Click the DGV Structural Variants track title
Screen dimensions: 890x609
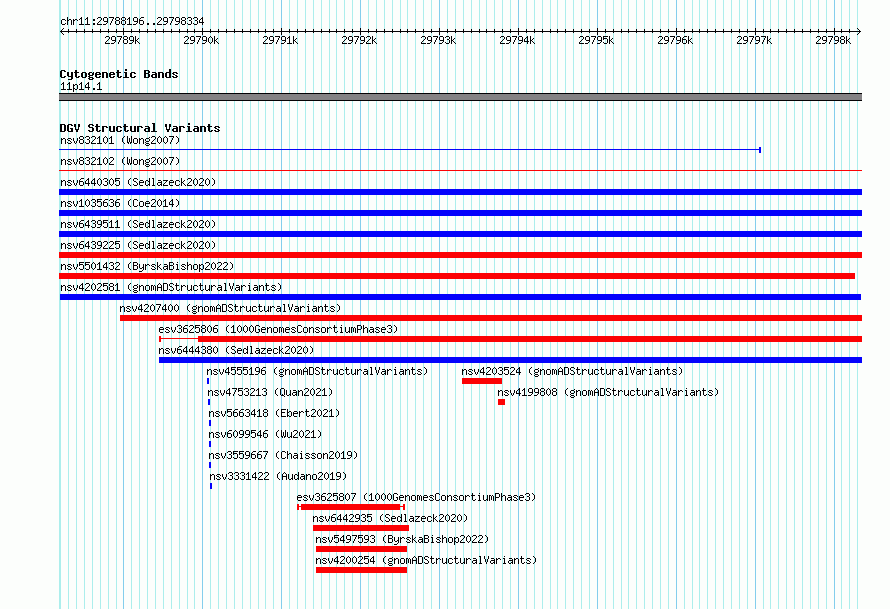tap(140, 128)
